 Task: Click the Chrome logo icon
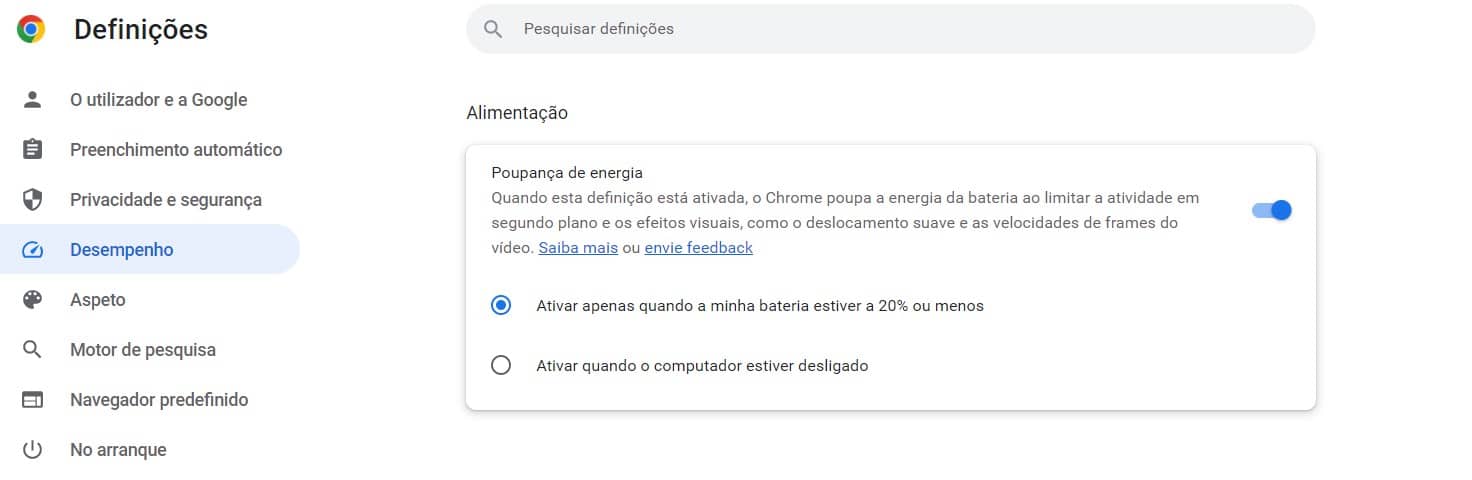coord(31,29)
